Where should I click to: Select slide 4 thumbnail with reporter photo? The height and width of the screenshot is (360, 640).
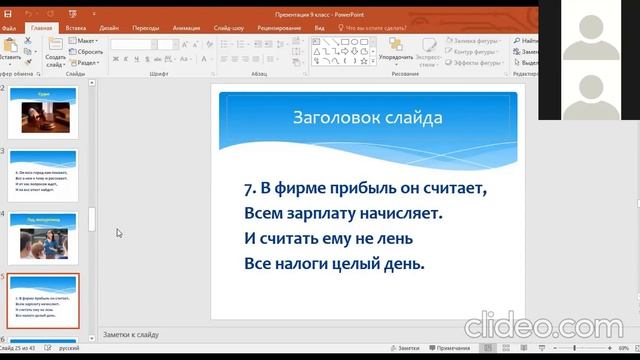(x=43, y=238)
